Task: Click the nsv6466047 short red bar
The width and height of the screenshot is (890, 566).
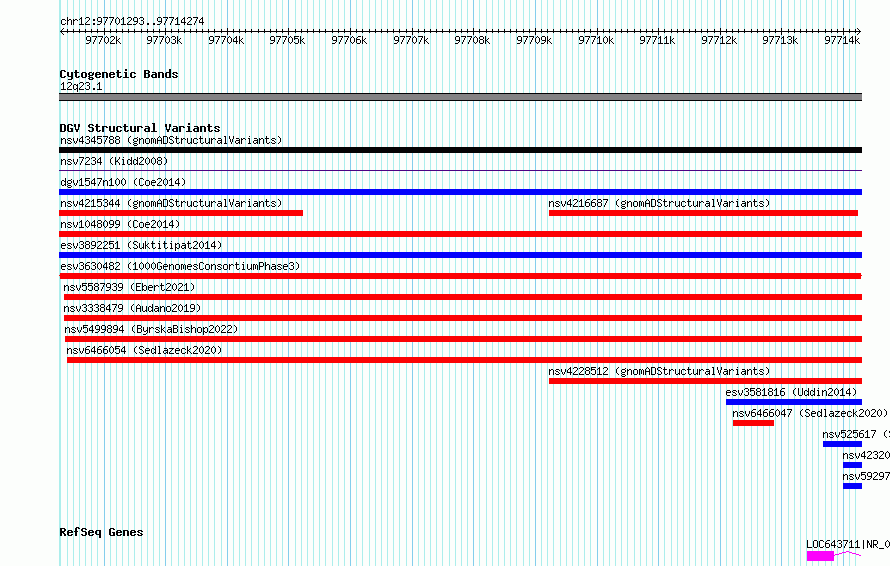Action: pos(753,423)
